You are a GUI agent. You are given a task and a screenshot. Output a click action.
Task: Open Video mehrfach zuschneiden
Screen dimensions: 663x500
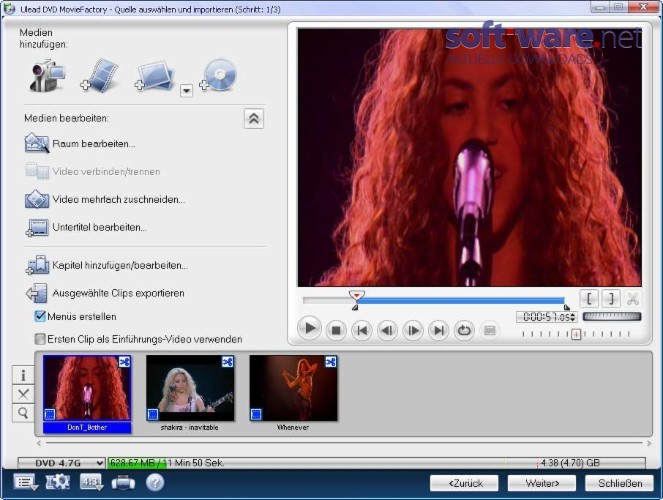(119, 199)
